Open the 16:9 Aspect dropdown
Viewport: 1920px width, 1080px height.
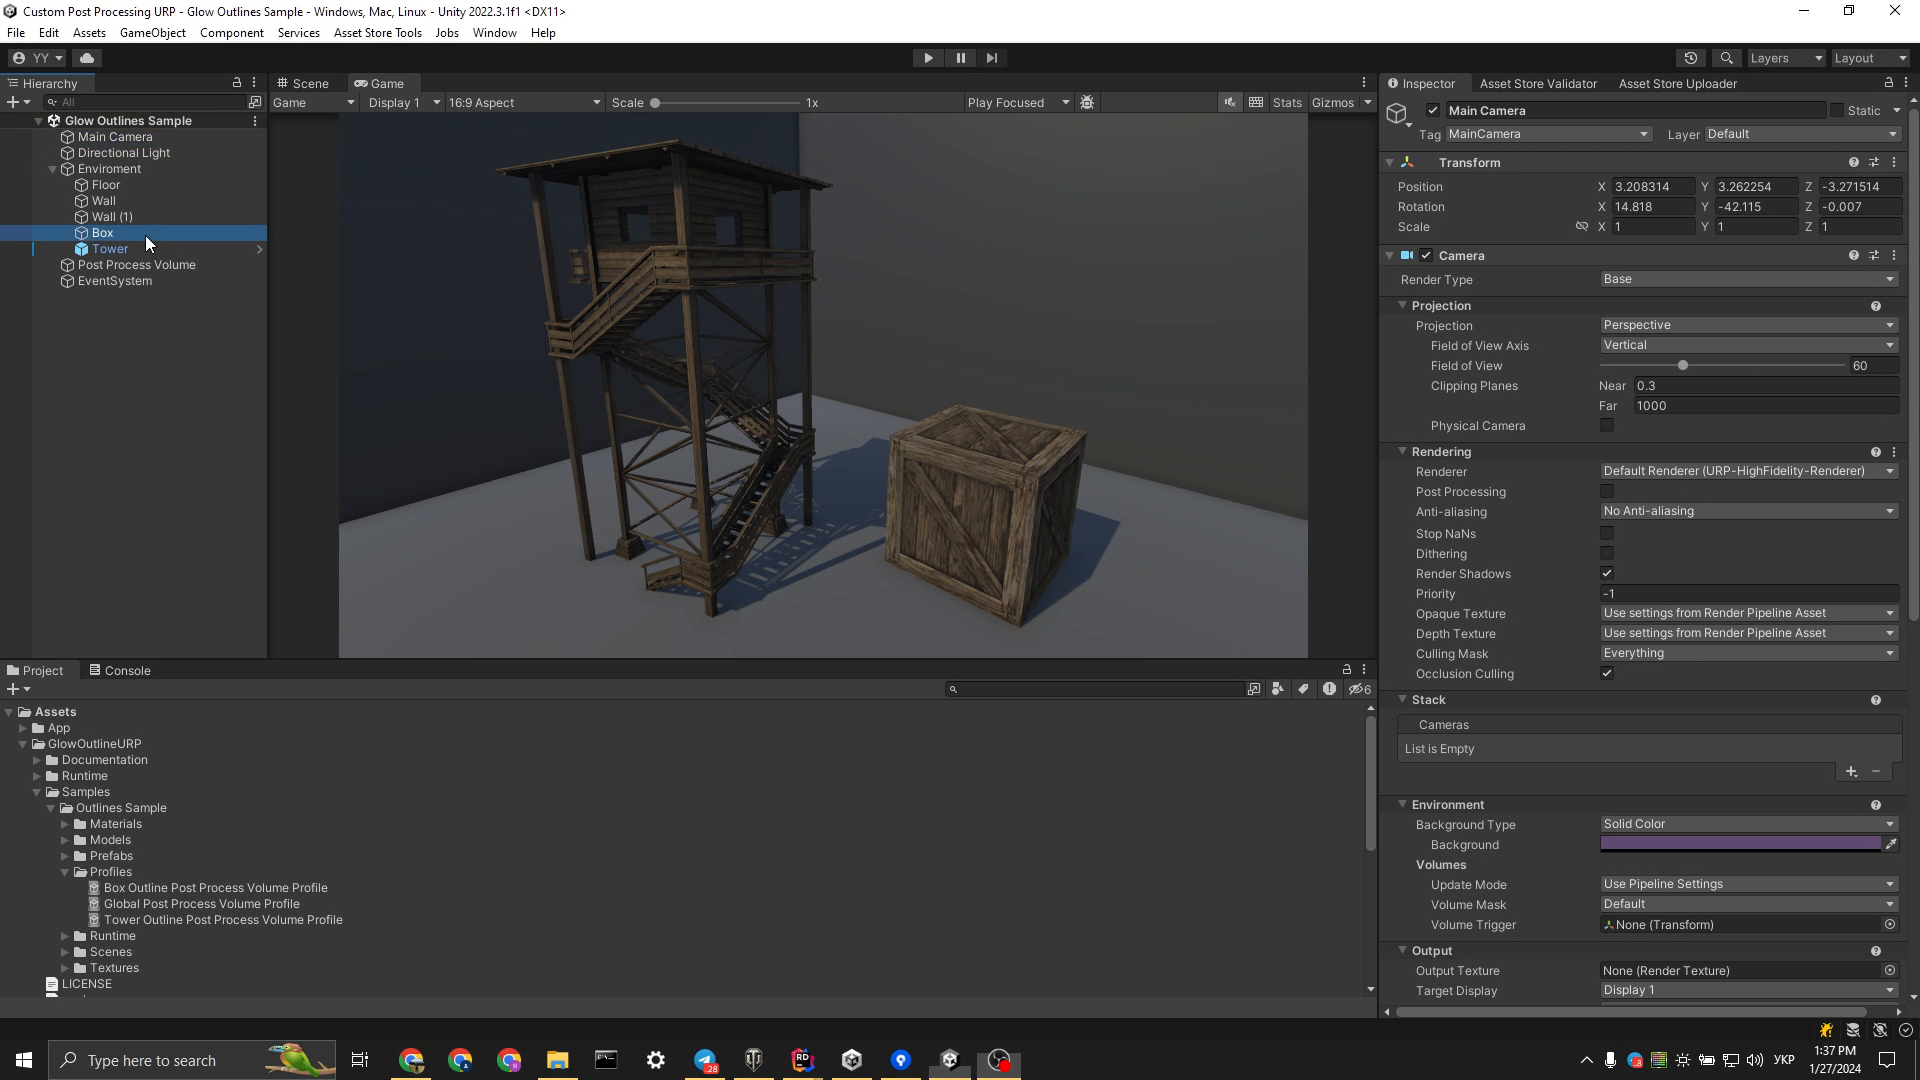click(x=524, y=103)
